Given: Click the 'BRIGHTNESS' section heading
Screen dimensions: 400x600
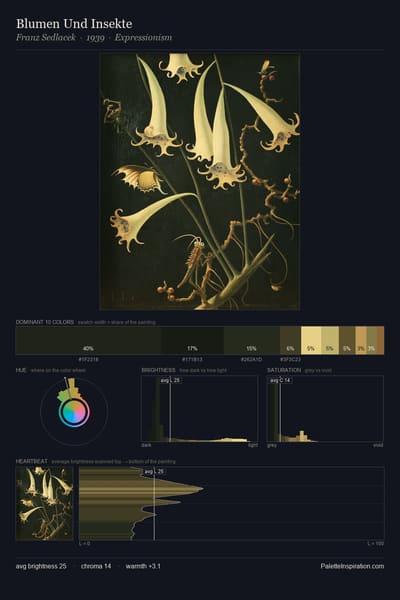Looking at the screenshot, I should pos(158,370).
